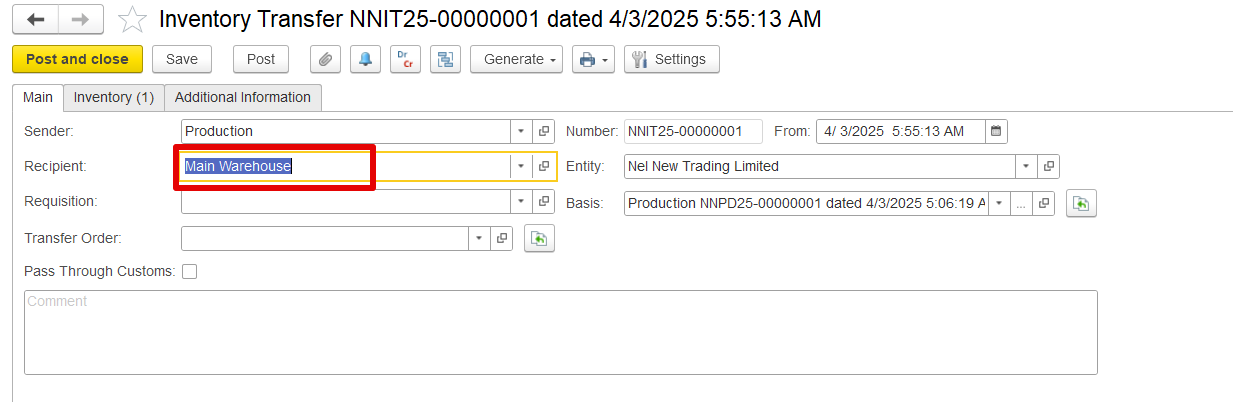Click Post and close button

pos(77,59)
